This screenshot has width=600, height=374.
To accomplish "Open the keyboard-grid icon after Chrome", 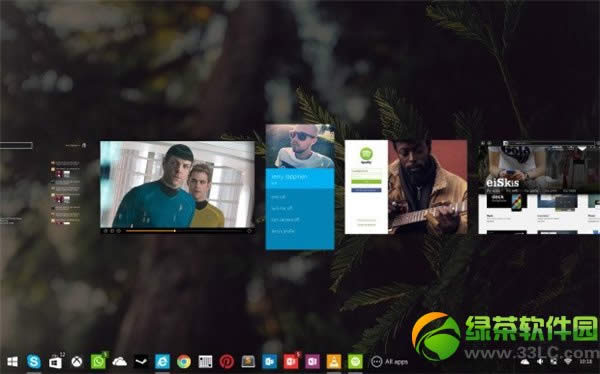I will pos(205,362).
